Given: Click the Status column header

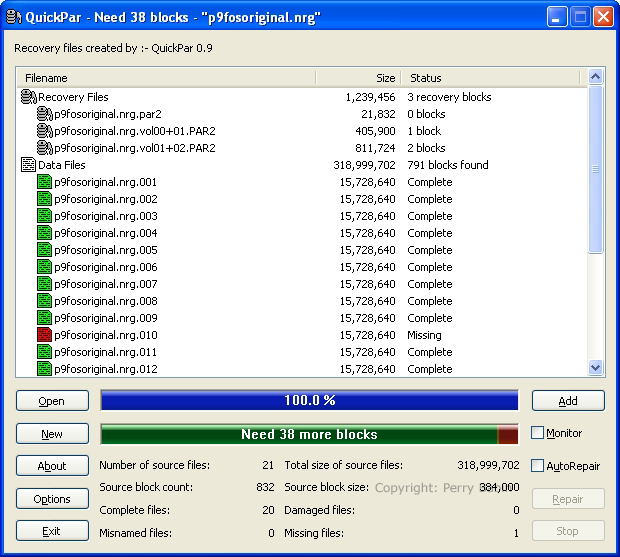Looking at the screenshot, I should 490,78.
